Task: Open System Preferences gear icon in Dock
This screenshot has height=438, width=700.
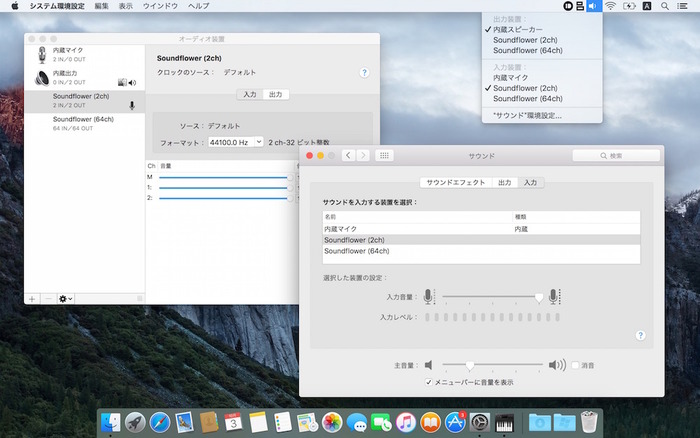Action: click(x=480, y=422)
